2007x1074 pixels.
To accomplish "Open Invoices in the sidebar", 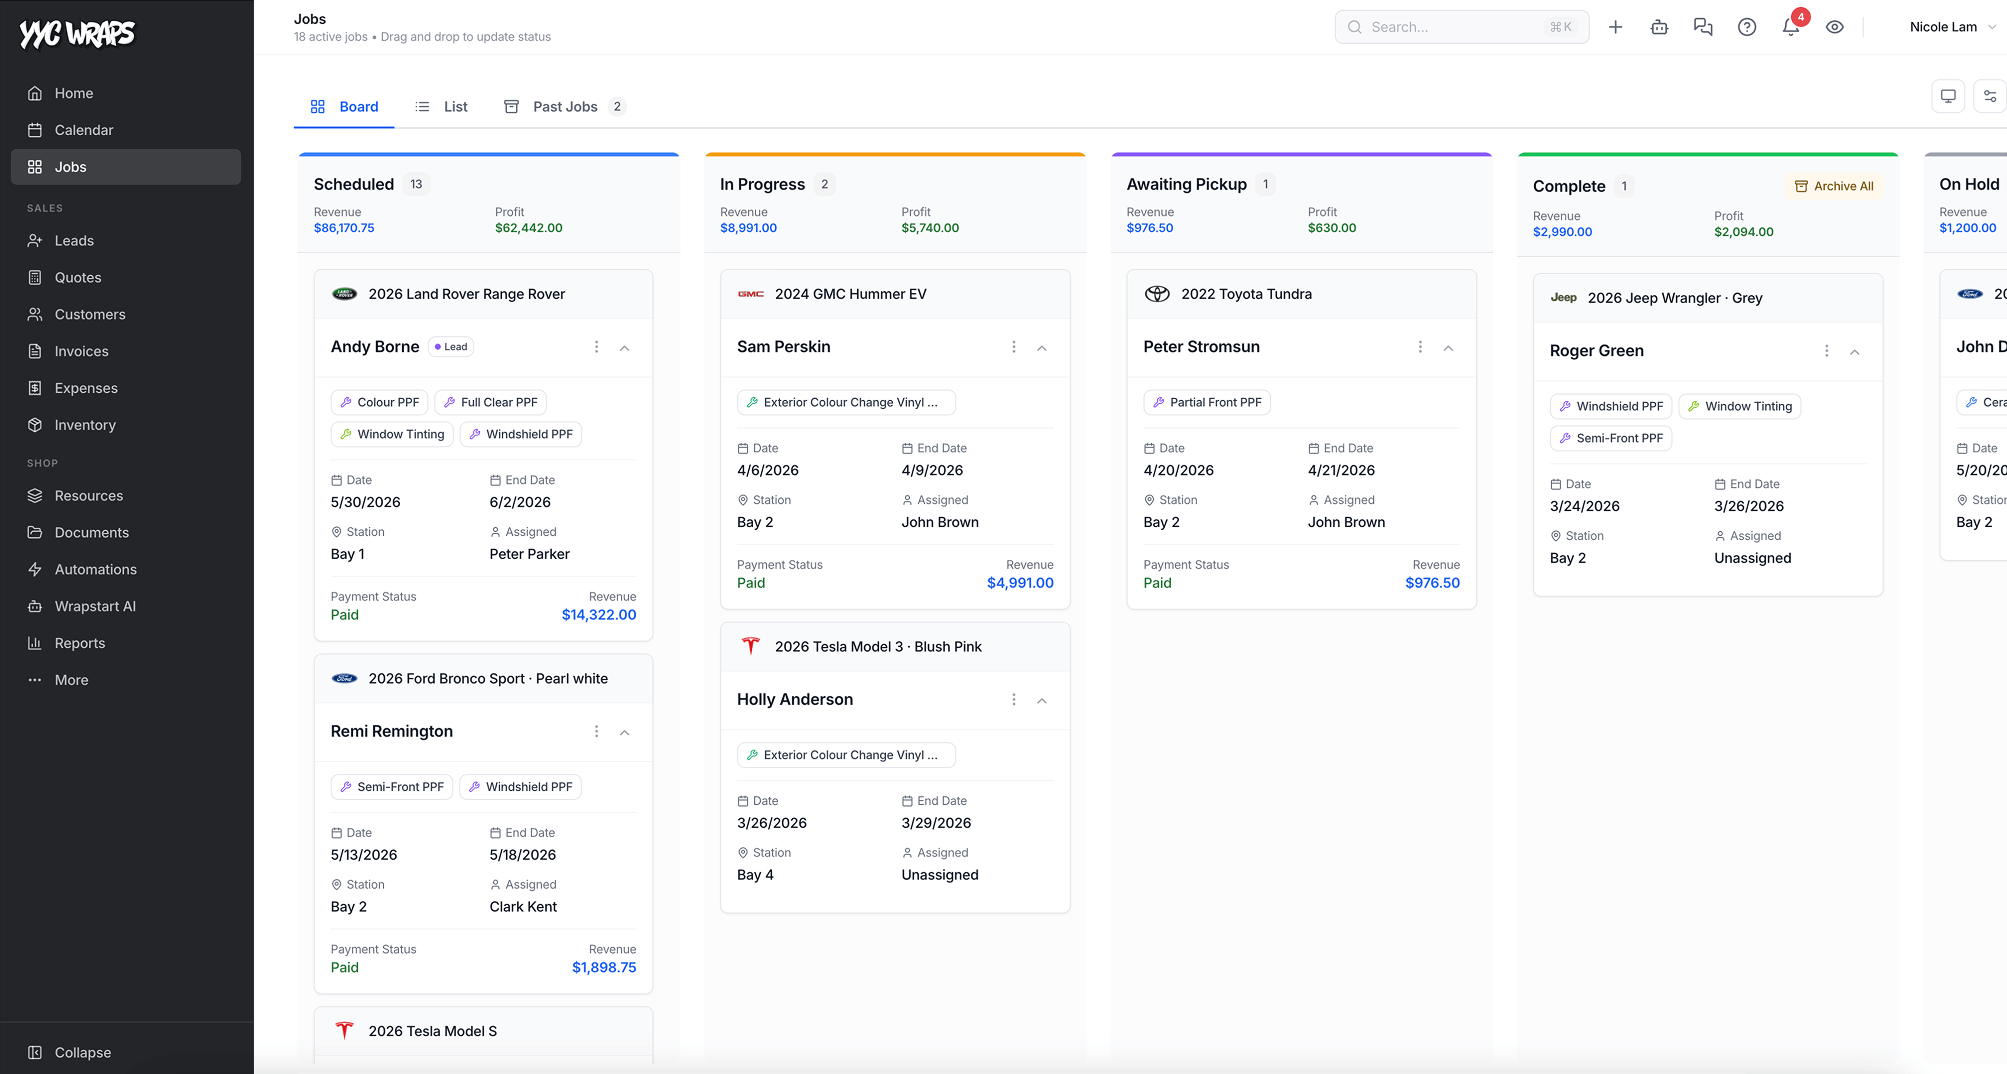I will [126, 352].
